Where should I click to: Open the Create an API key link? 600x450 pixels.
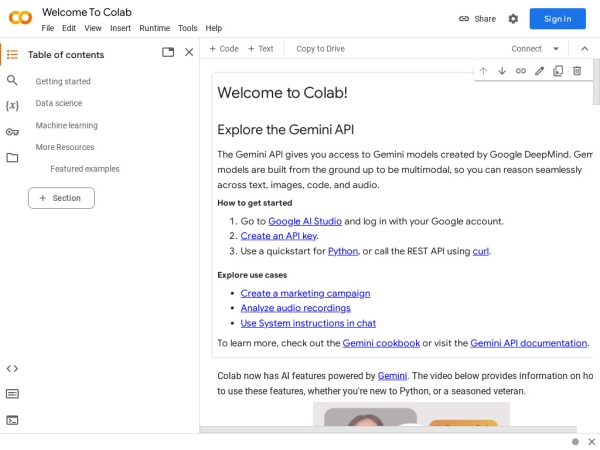[279, 236]
